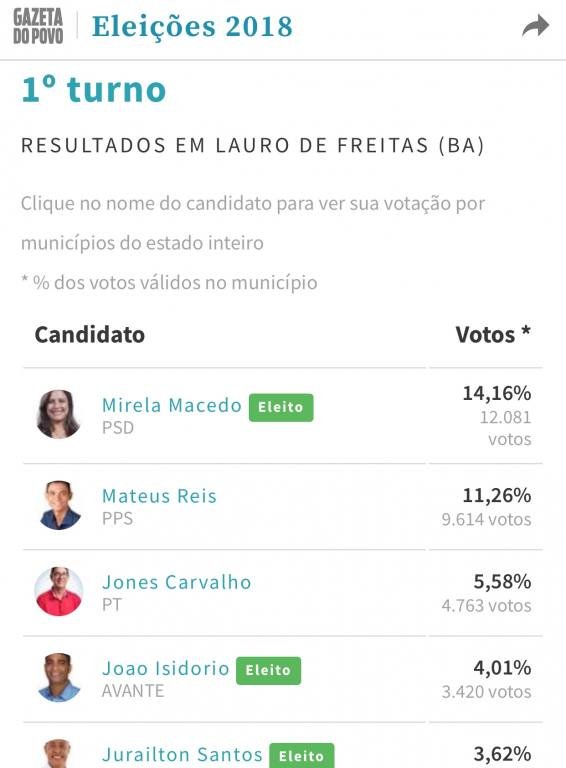Click the Eleito badge beside Joao Isidorio
Screen dimensions: 566x768
pos(268,671)
